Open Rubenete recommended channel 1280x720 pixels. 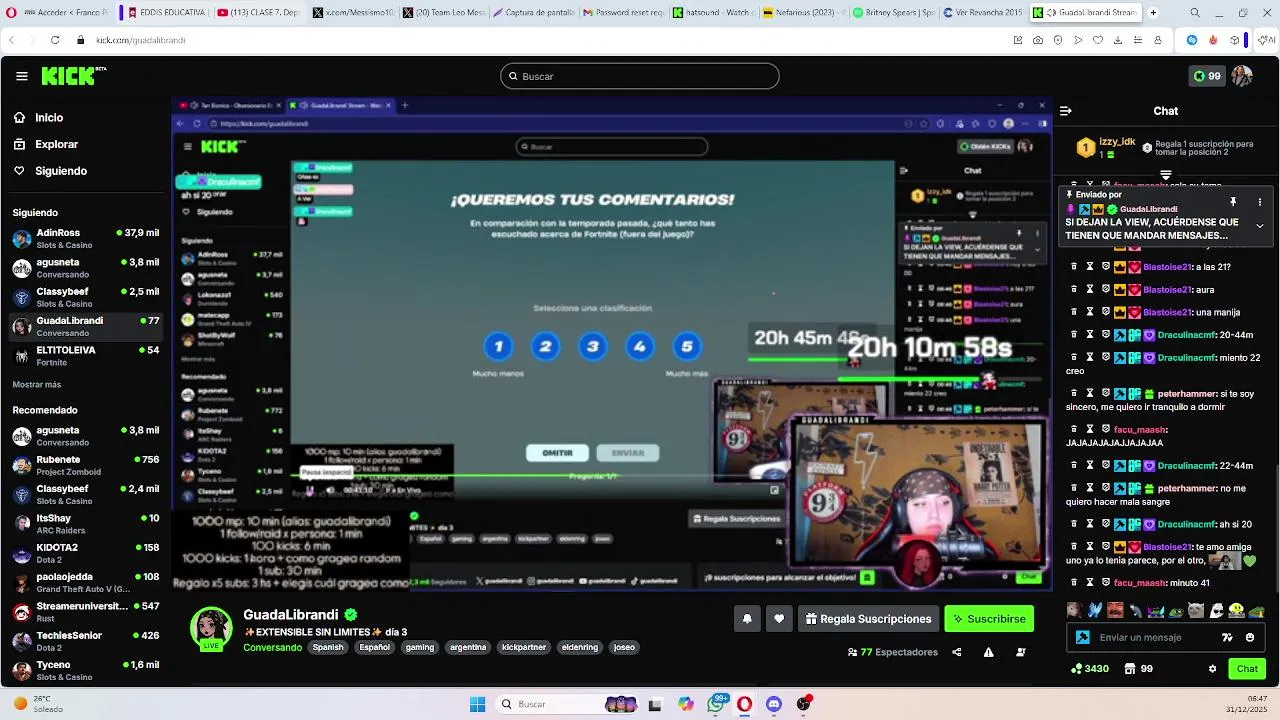click(x=86, y=465)
